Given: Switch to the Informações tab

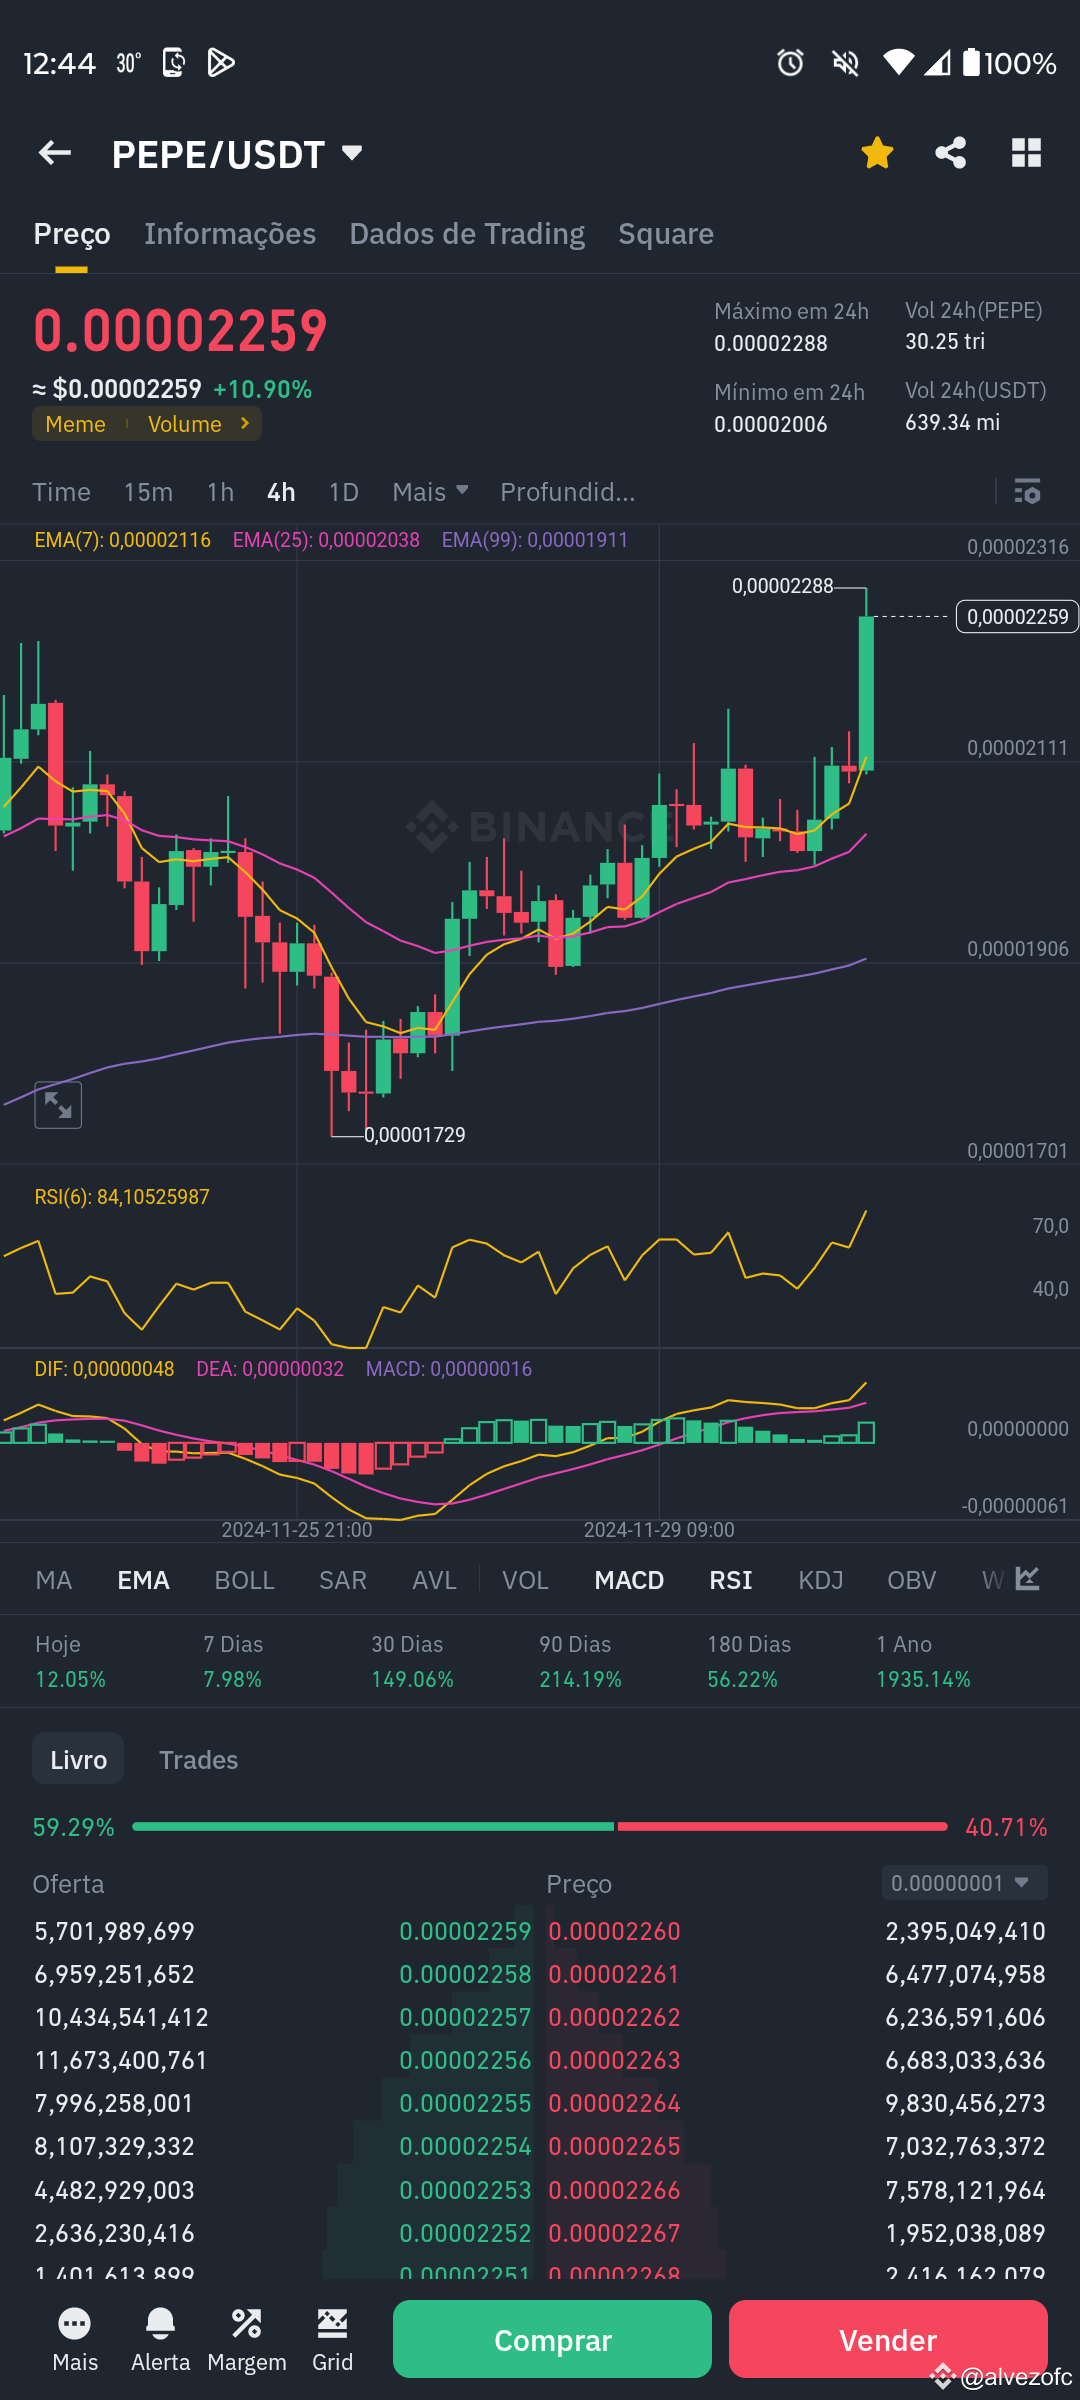Looking at the screenshot, I should pyautogui.click(x=230, y=234).
